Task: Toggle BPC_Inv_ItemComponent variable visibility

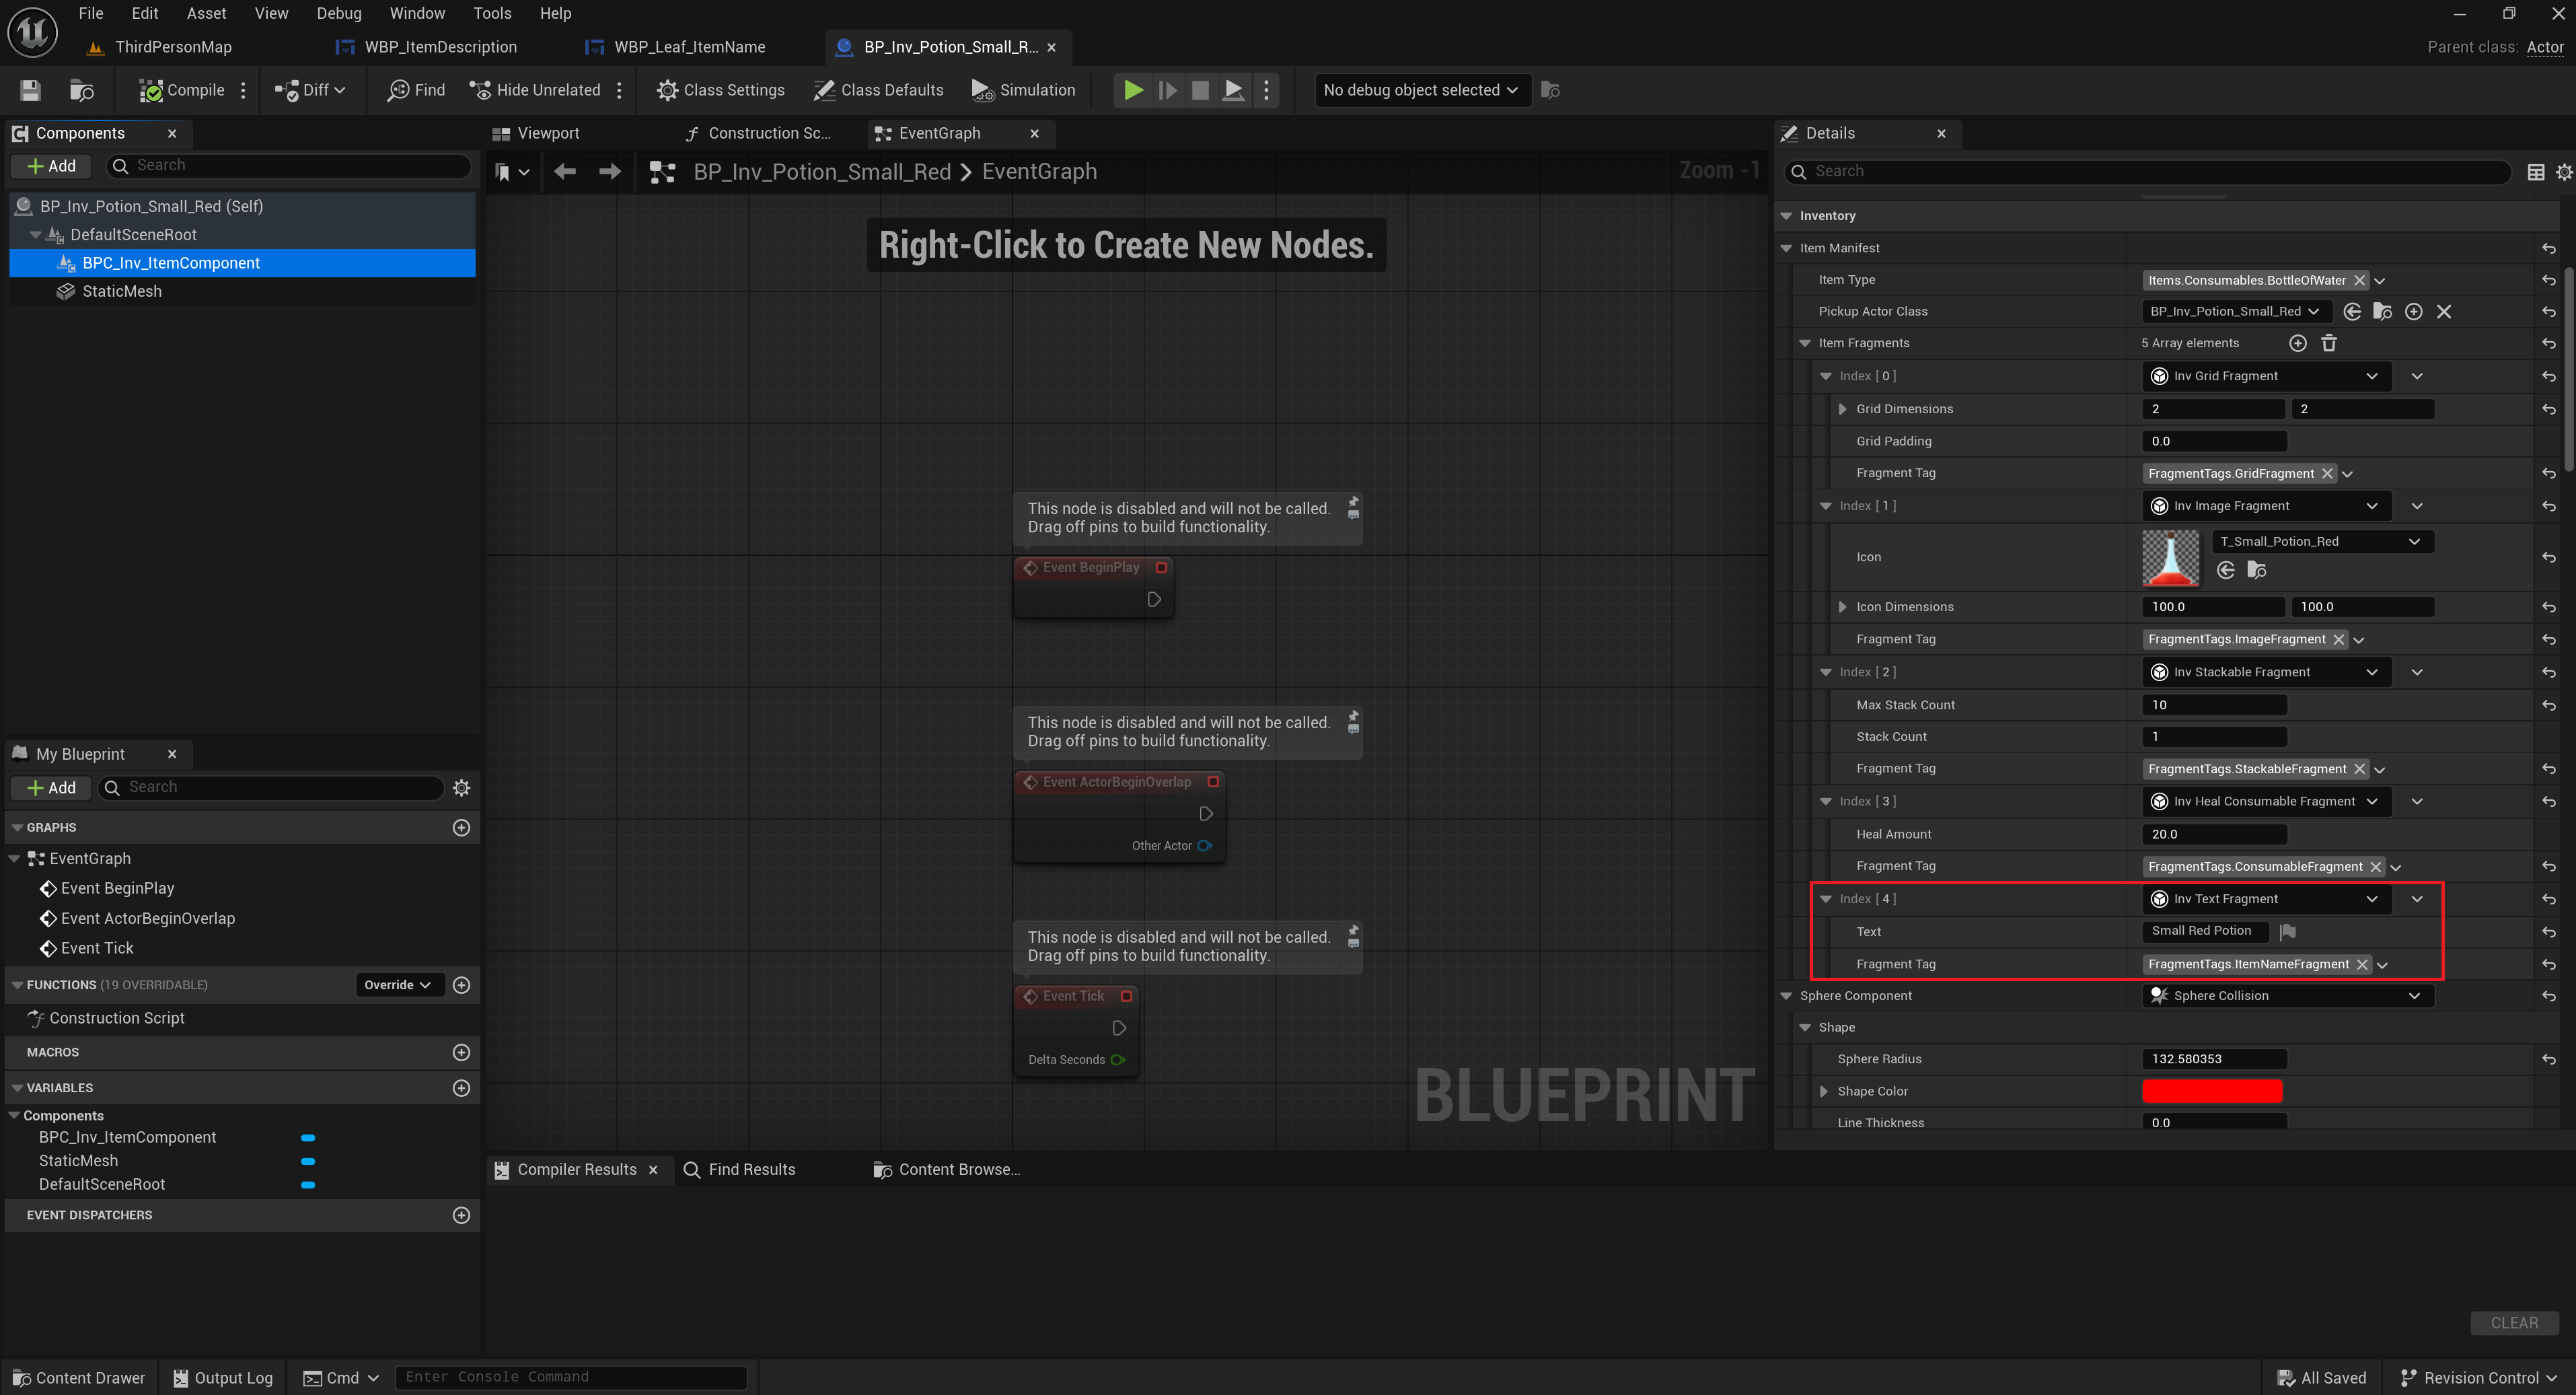Action: [x=308, y=1138]
